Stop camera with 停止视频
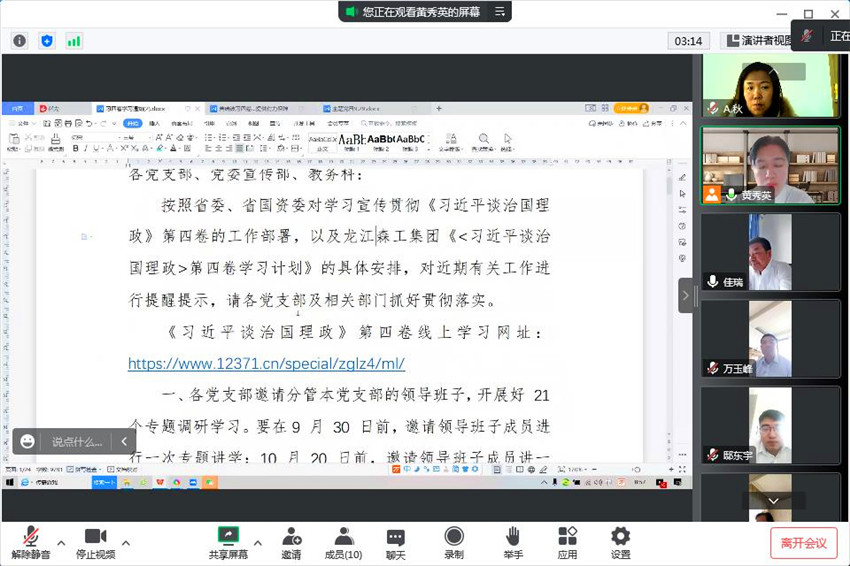Image resolution: width=850 pixels, height=566 pixels. point(95,542)
